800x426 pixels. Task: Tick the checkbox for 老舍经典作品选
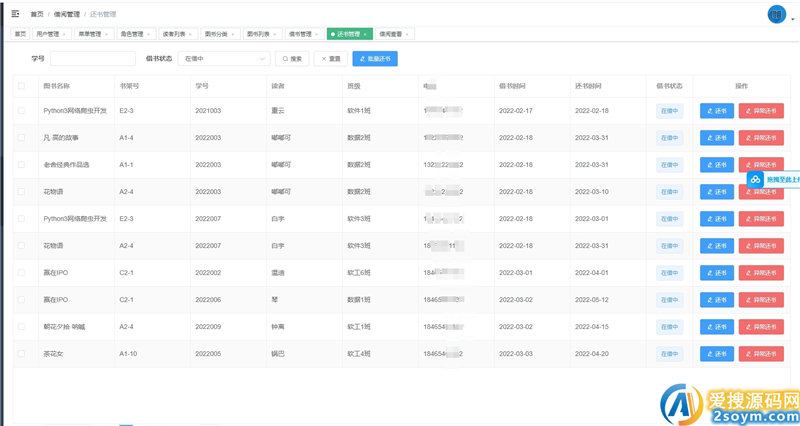(x=22, y=165)
